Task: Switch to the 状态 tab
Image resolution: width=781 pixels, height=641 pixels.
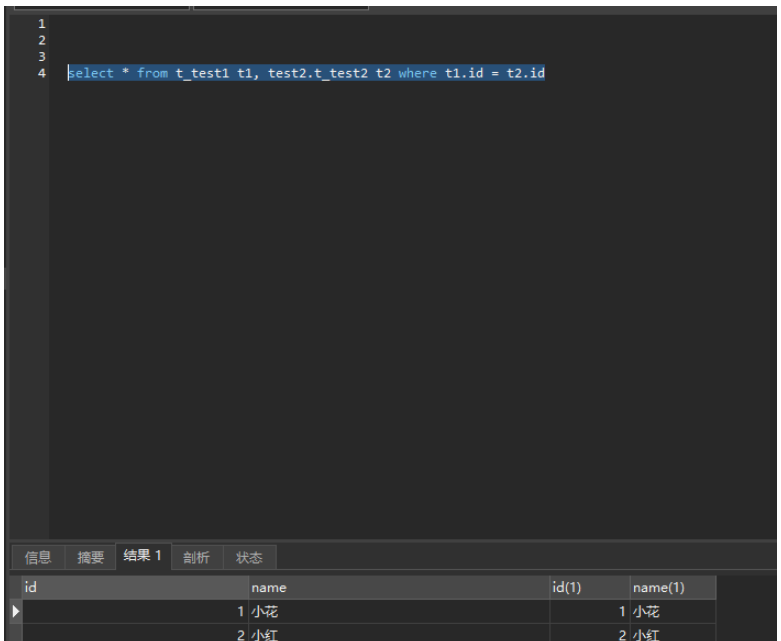Action: [249, 557]
